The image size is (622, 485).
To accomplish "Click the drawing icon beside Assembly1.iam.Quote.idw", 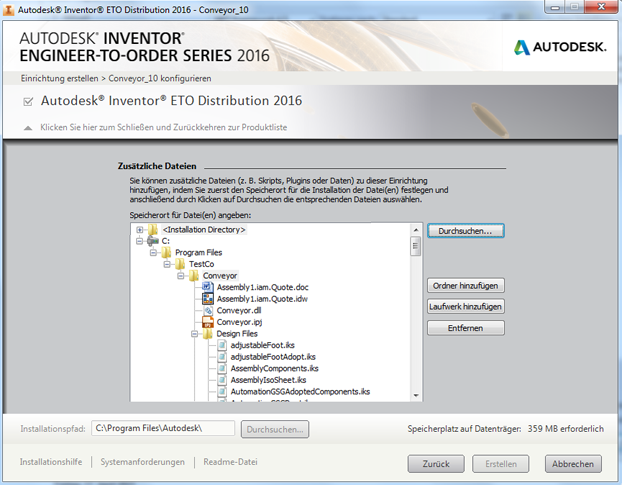I will point(208,298).
